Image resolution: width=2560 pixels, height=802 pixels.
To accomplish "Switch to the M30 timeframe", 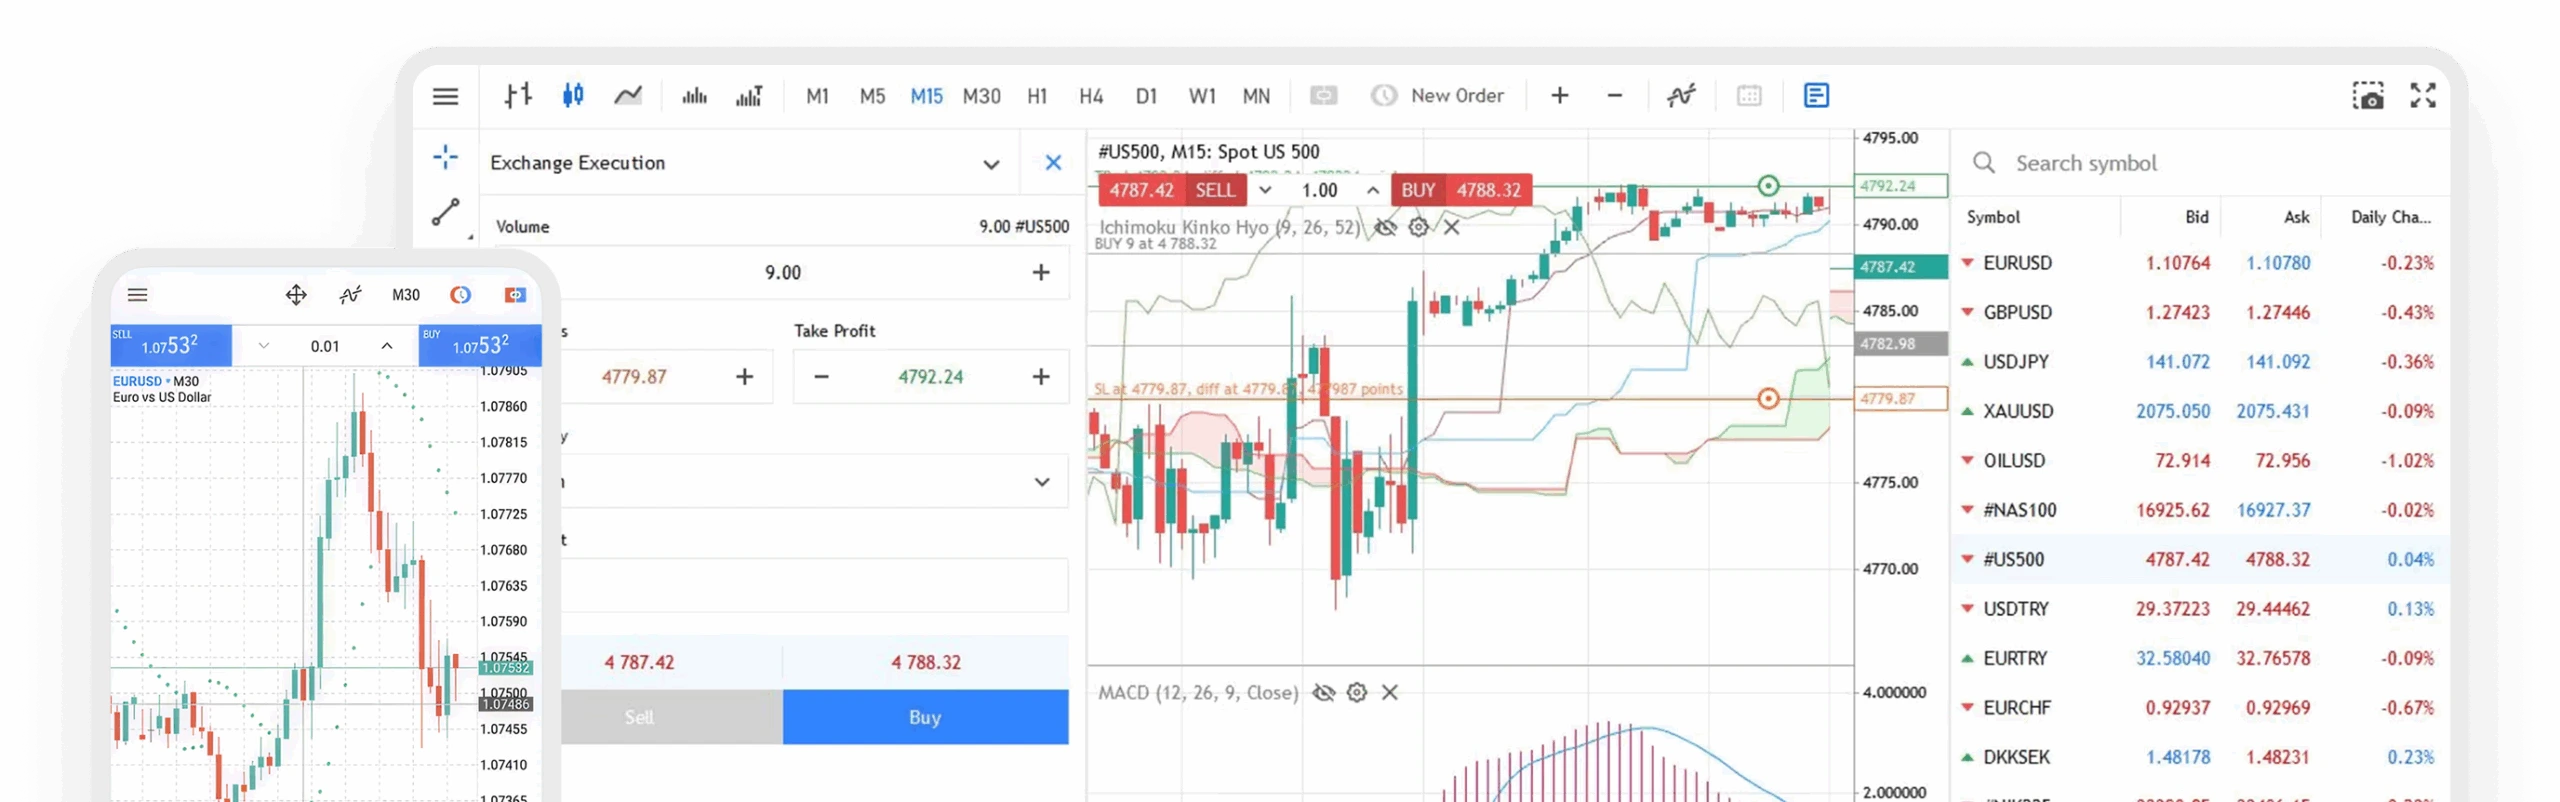I will [x=981, y=96].
